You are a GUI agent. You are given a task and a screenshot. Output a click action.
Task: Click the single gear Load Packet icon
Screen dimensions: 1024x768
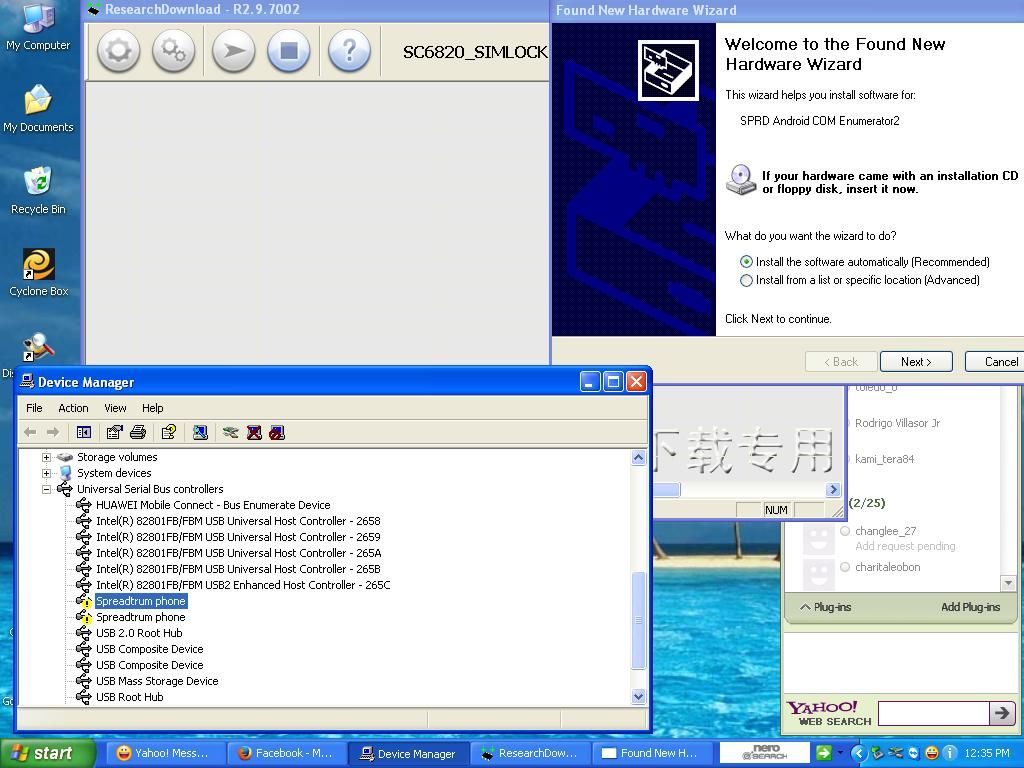tap(118, 51)
